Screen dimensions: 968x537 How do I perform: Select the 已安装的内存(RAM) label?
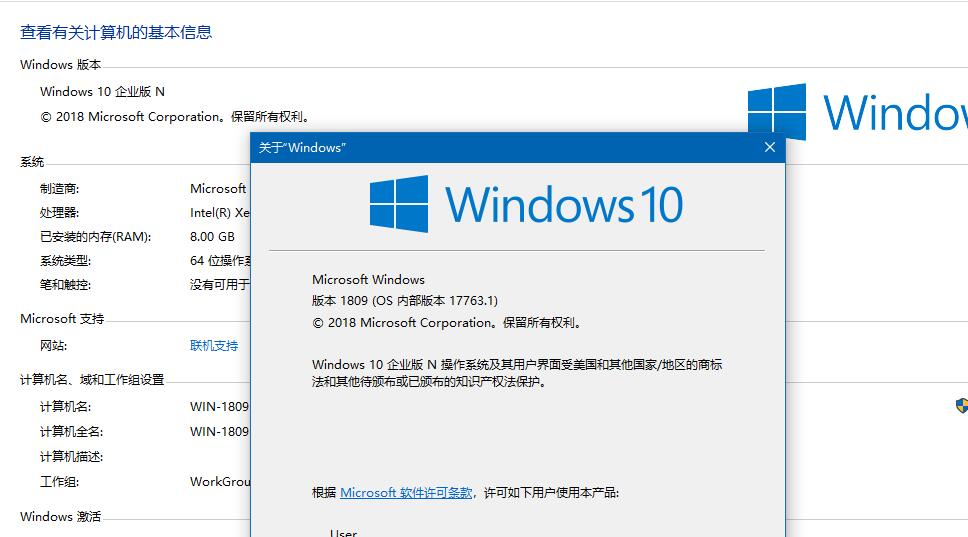click(96, 237)
